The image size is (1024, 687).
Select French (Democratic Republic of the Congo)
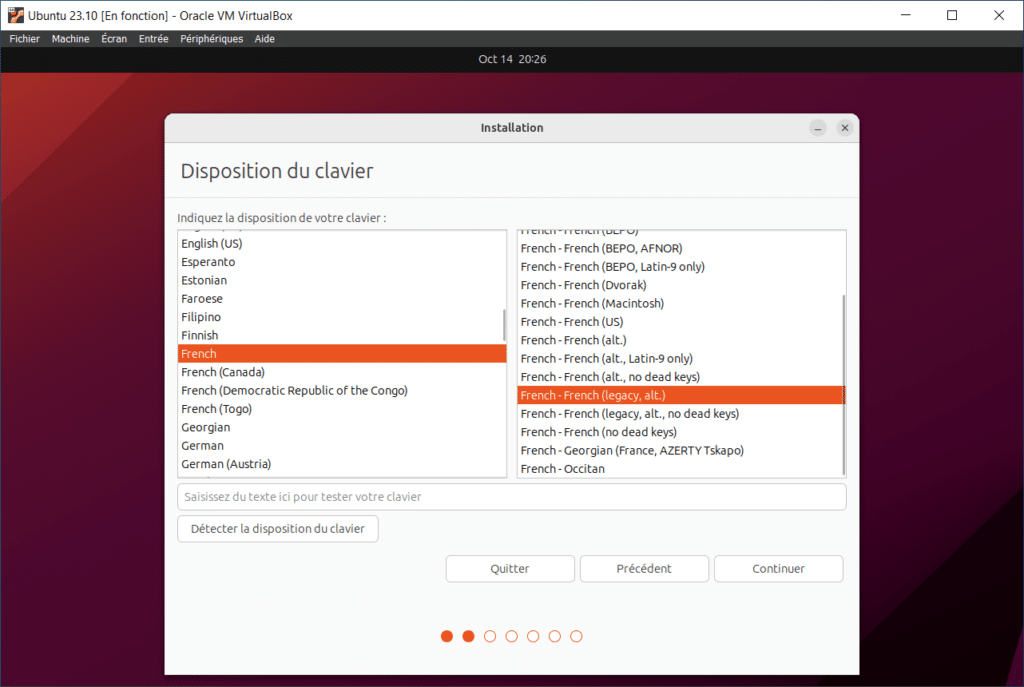[x=342, y=391]
